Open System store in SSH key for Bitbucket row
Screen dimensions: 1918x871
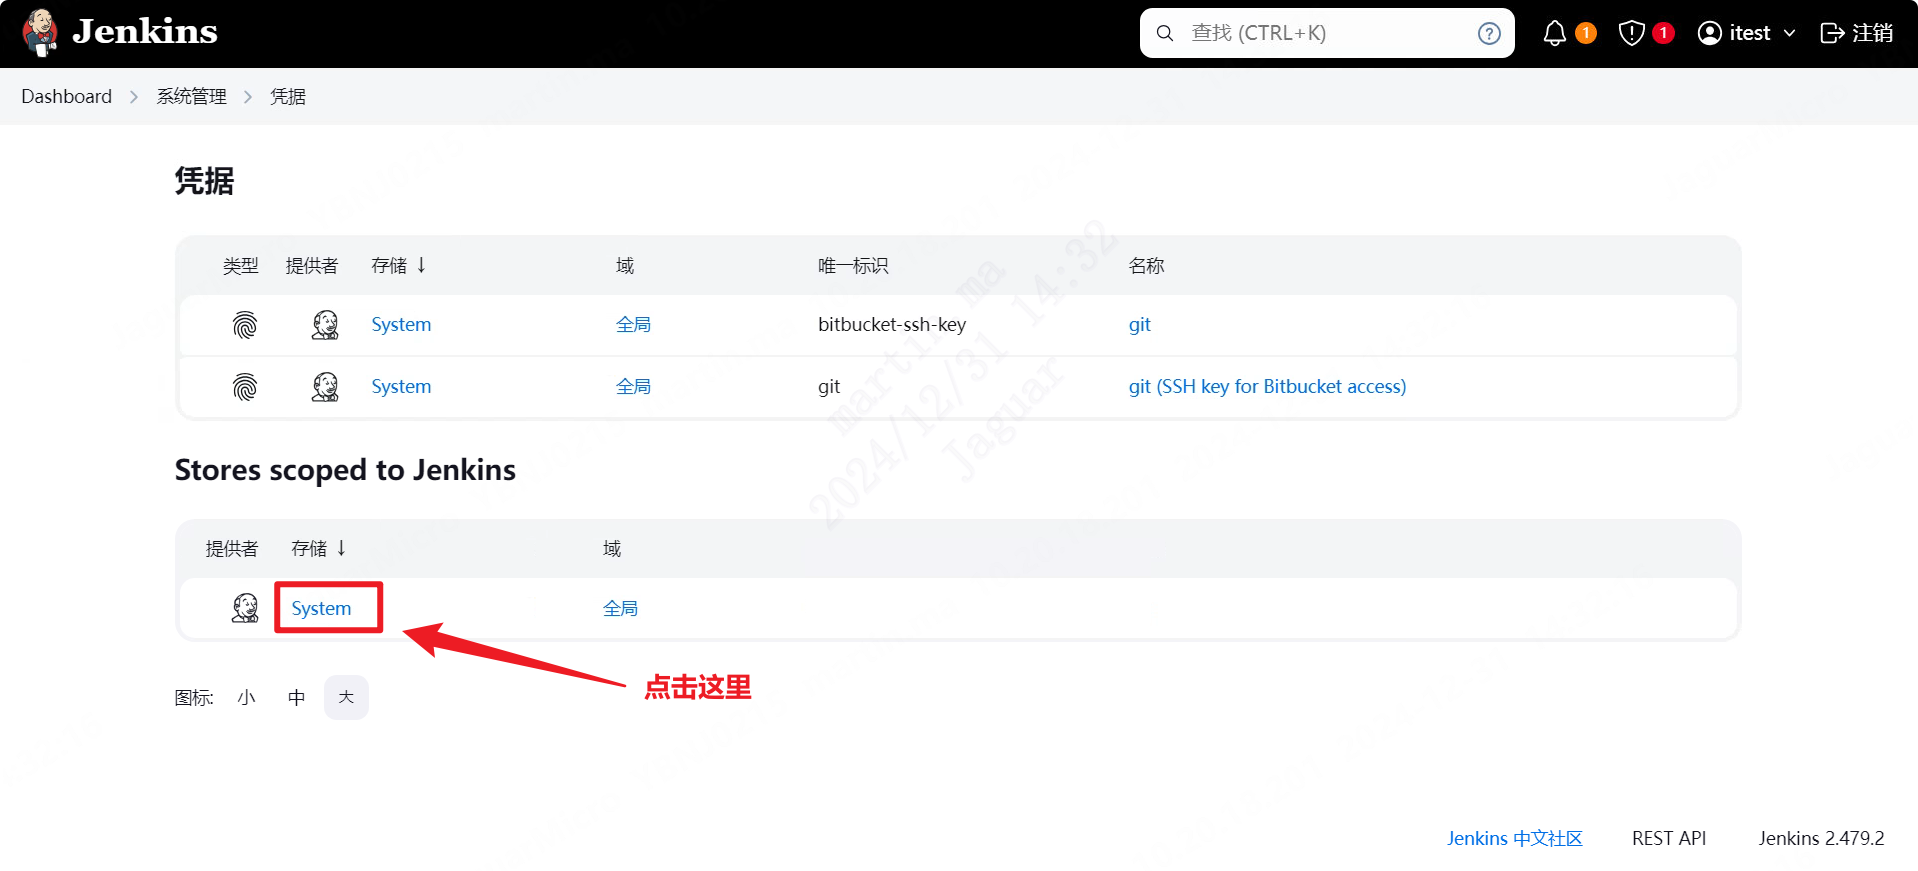401,386
